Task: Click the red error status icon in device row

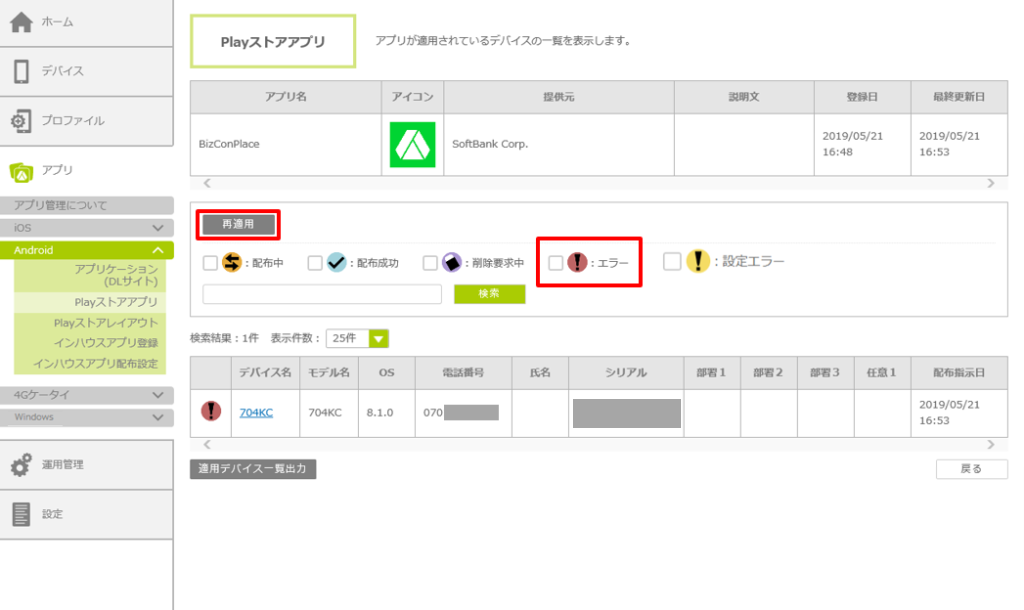Action: coord(211,411)
